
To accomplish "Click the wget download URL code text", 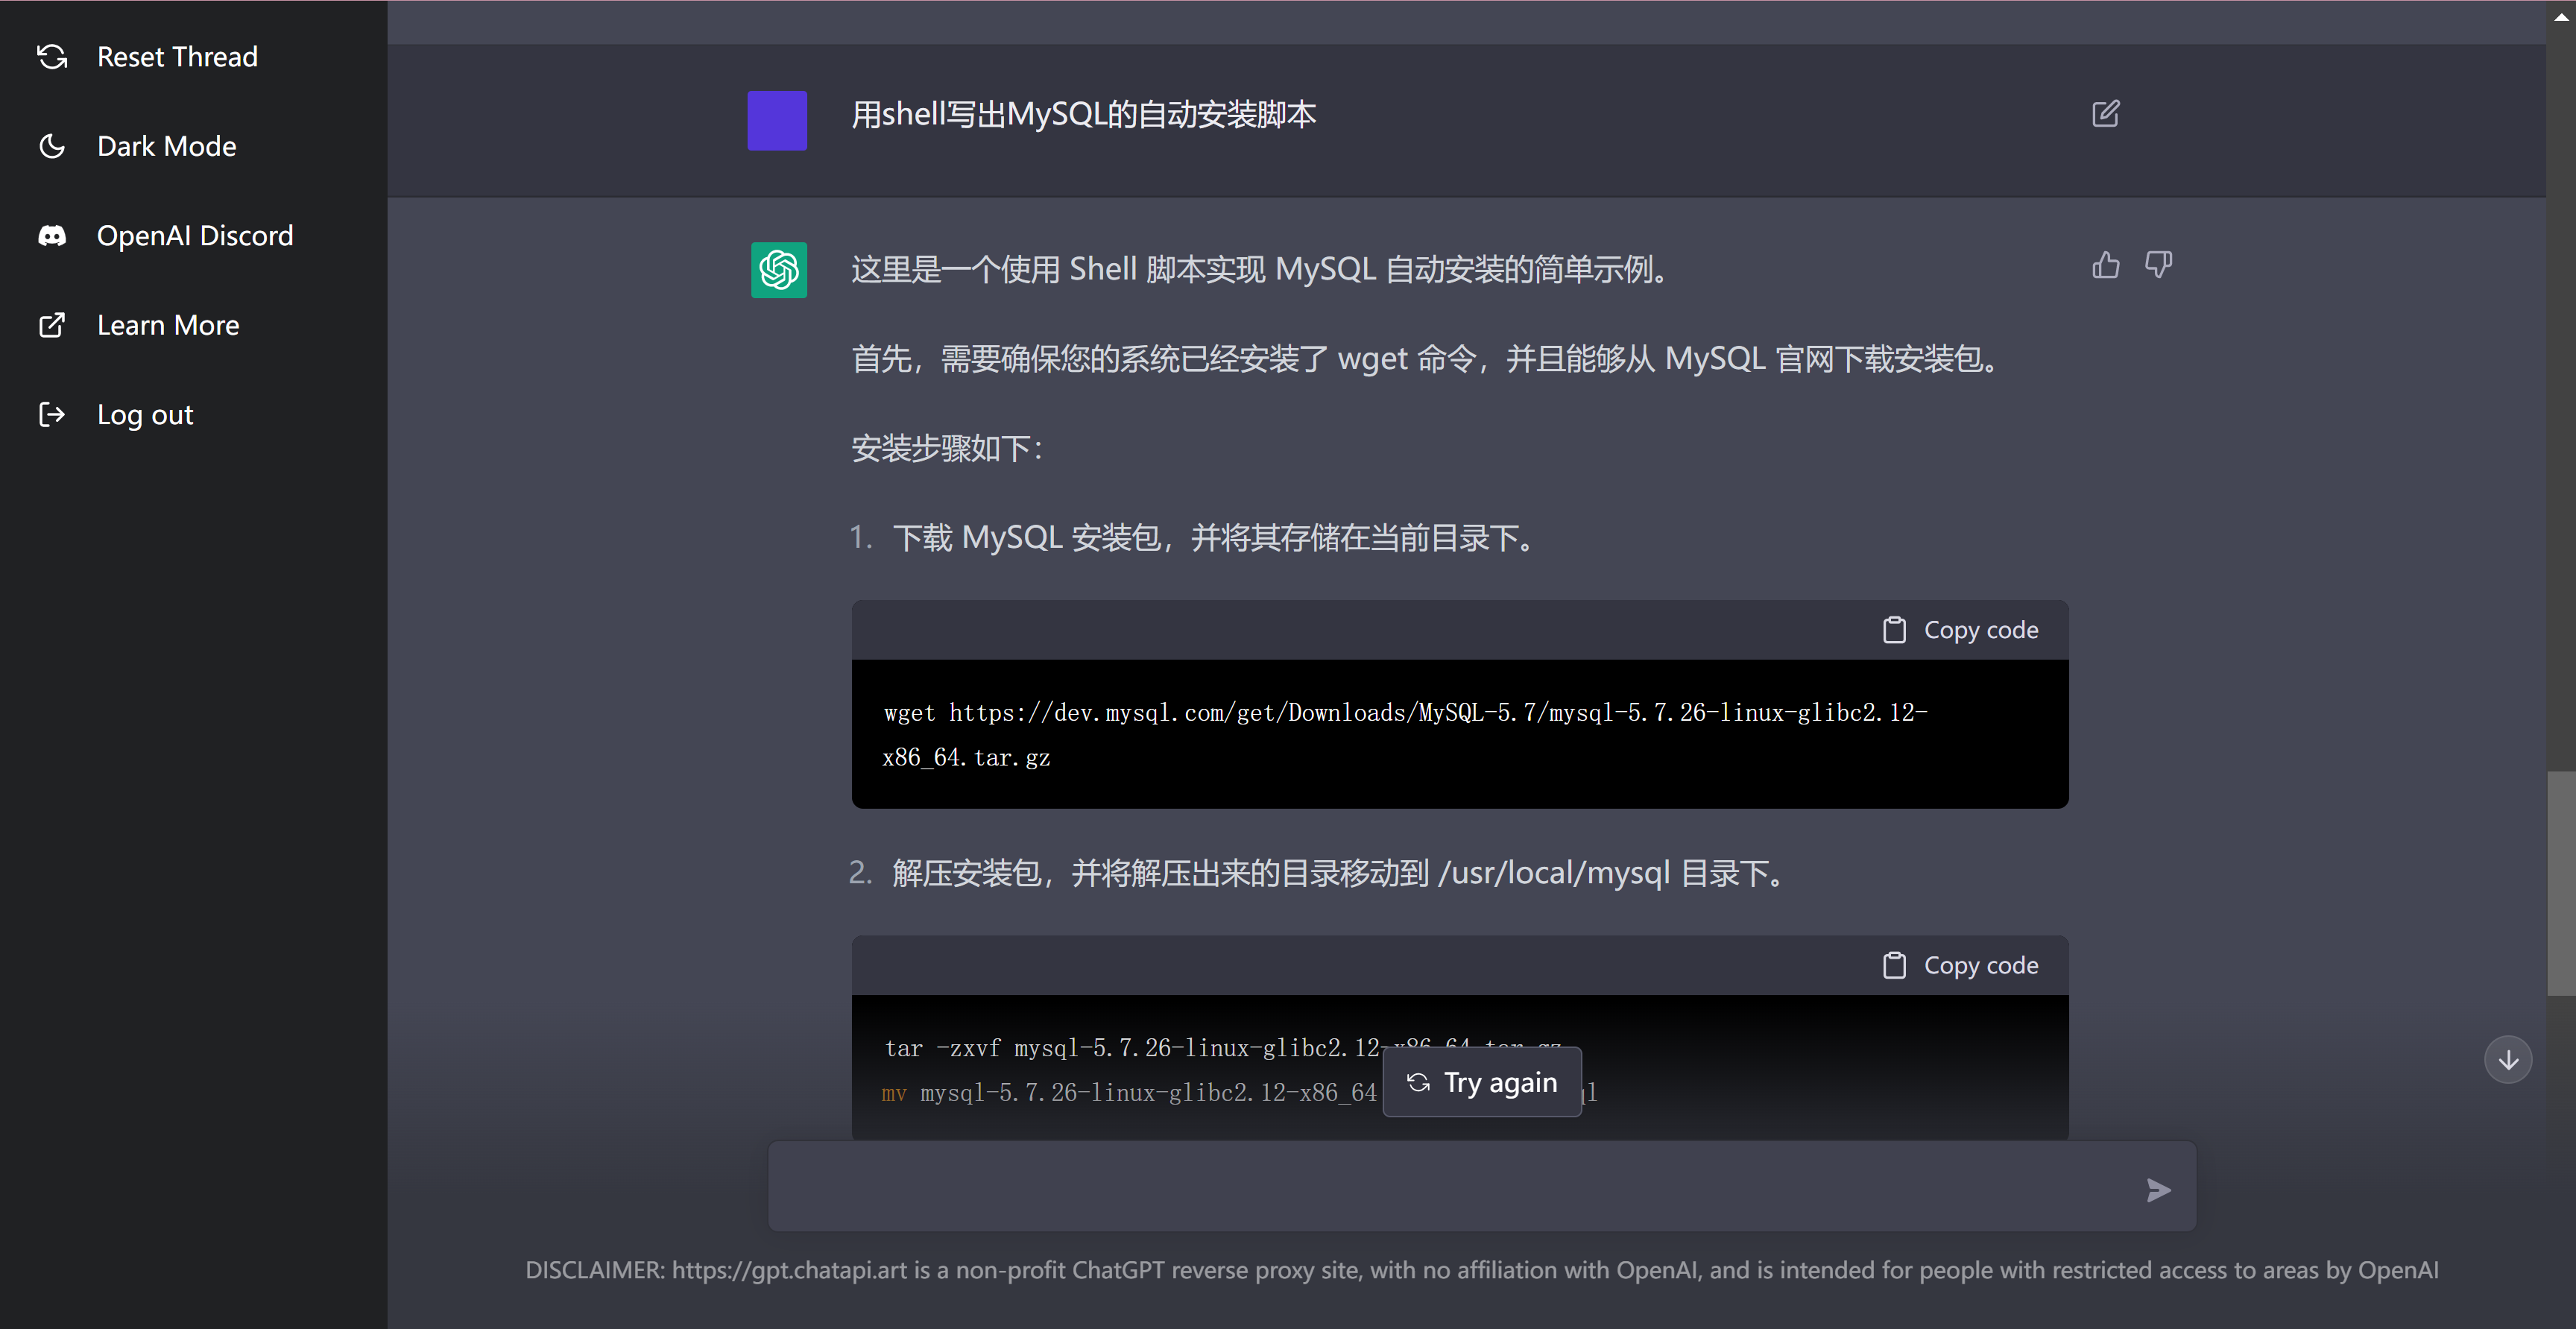I will (1405, 735).
